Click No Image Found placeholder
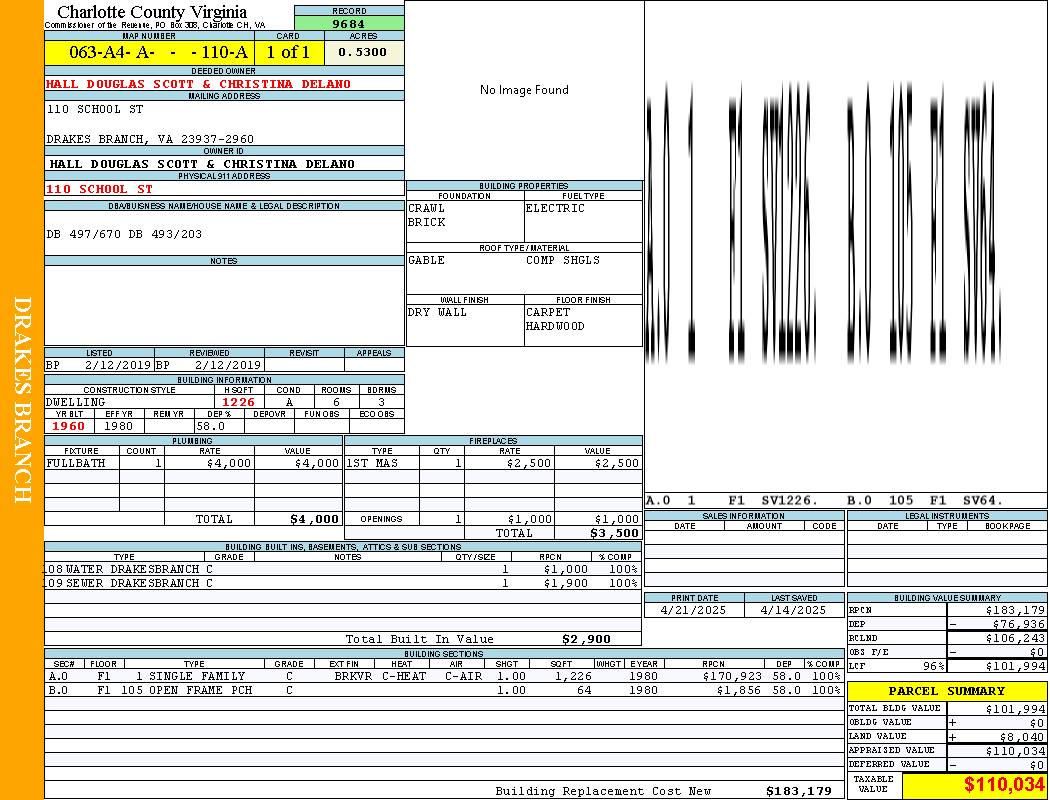This screenshot has height=800, width=1050. [x=524, y=90]
